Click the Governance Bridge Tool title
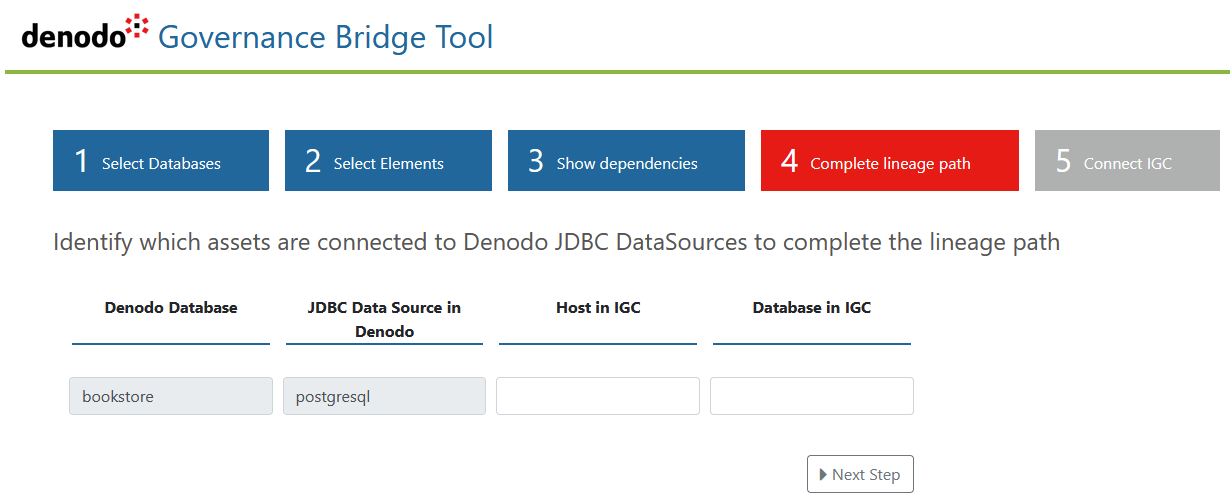The height and width of the screenshot is (502, 1230). pos(326,37)
